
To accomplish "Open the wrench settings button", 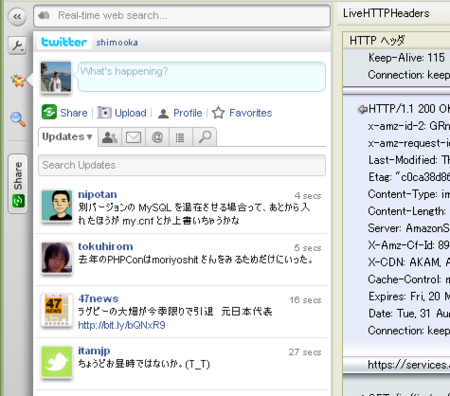I will (17, 45).
